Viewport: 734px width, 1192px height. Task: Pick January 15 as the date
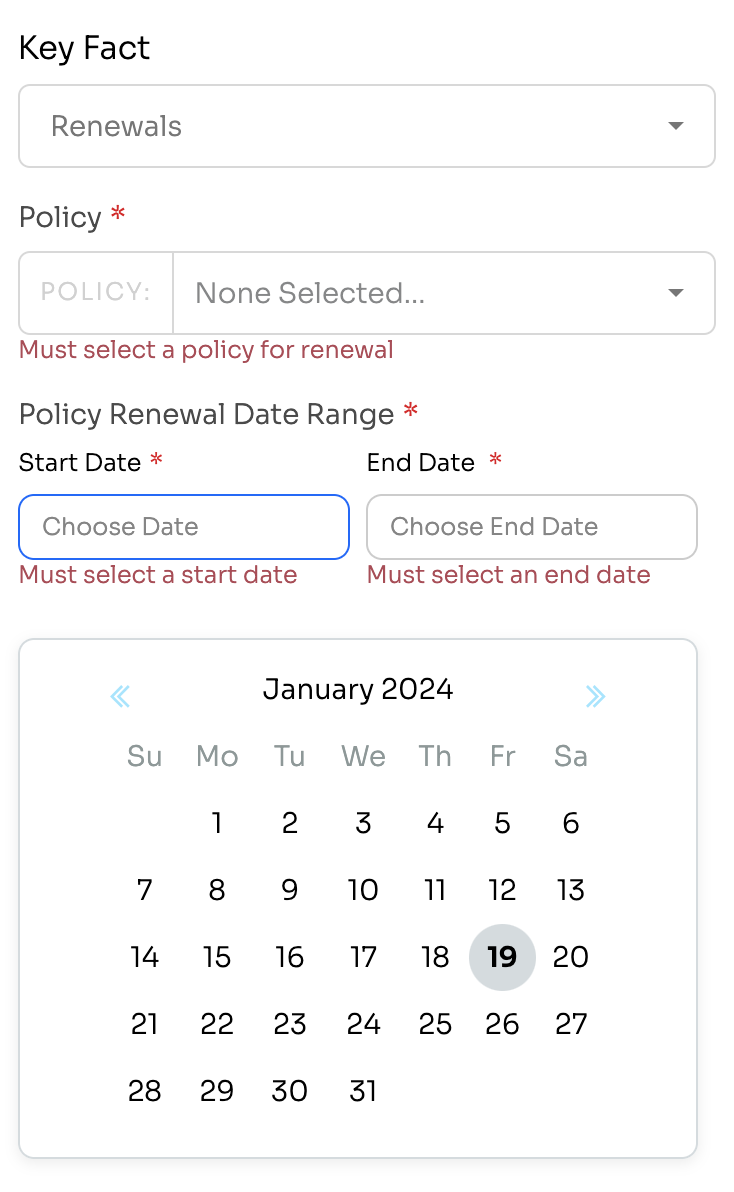click(x=217, y=957)
